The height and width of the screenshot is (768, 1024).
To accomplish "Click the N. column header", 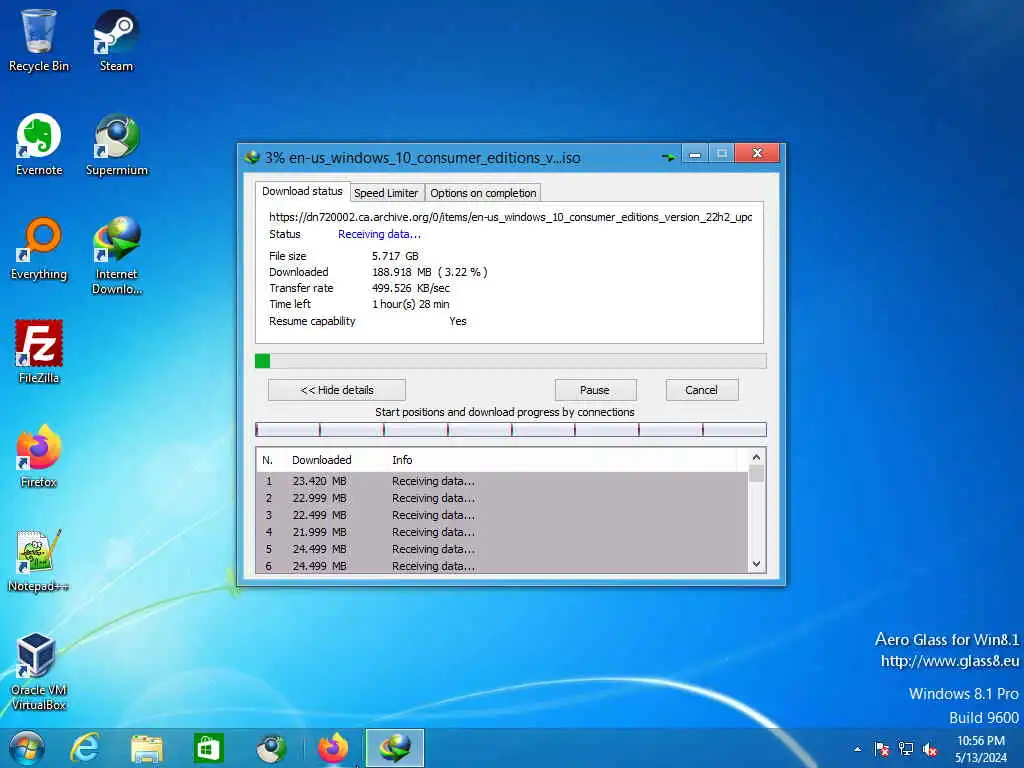I will (267, 460).
